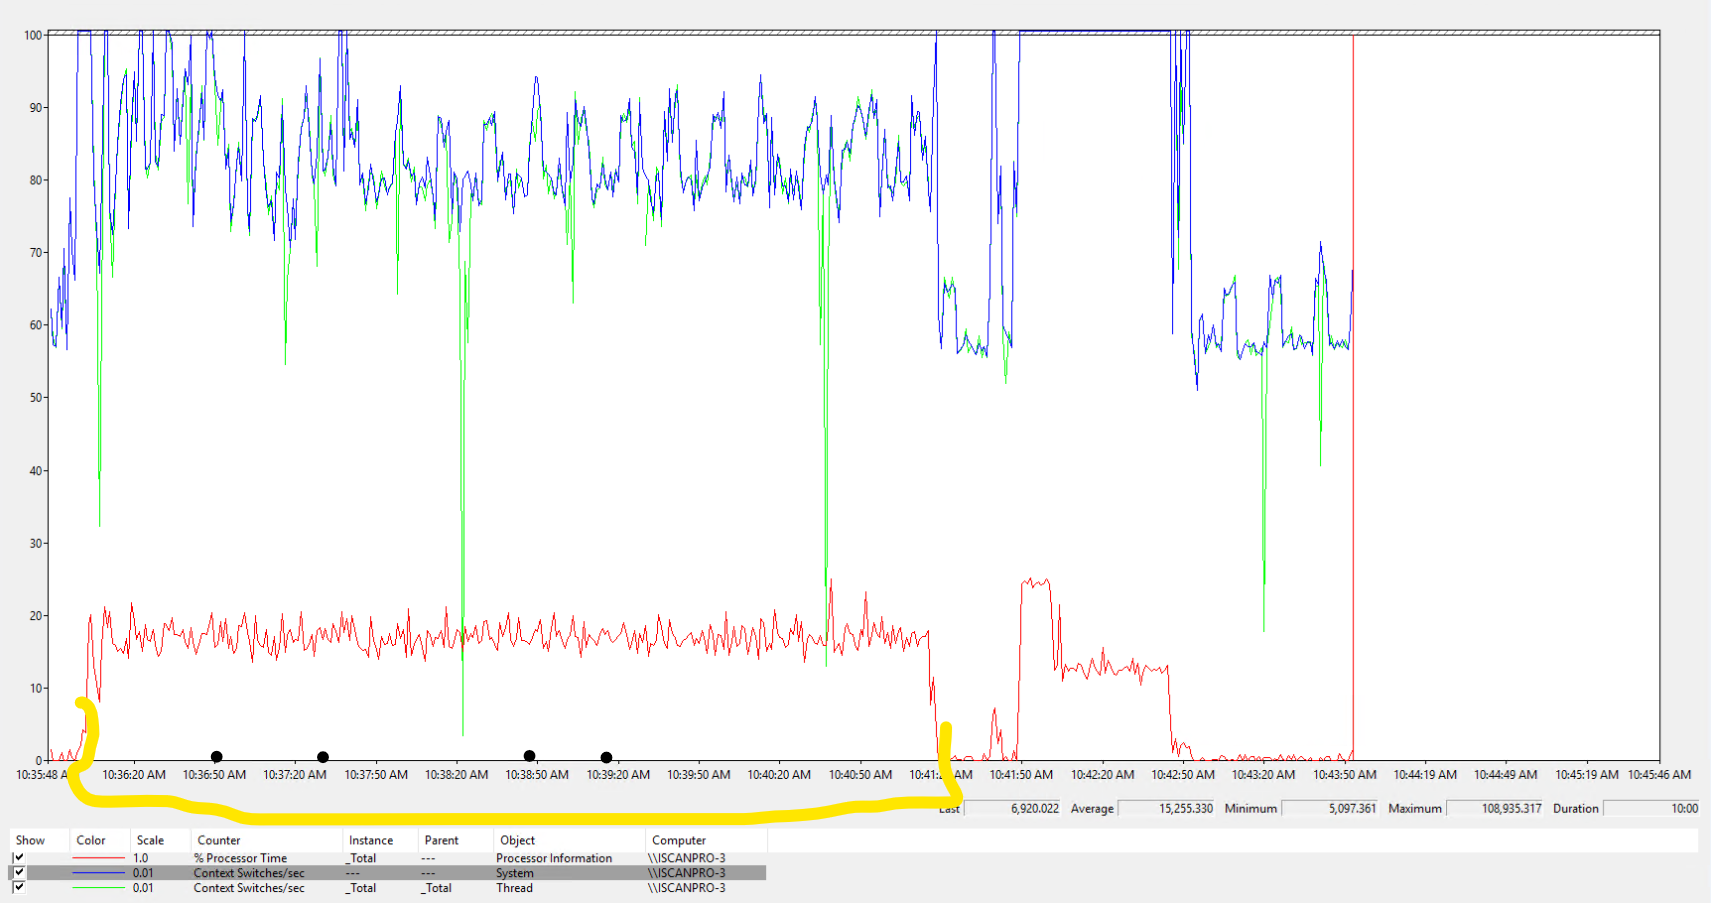Disable the System Context Switches/sec checkbox
The width and height of the screenshot is (1711, 903).
[18, 872]
